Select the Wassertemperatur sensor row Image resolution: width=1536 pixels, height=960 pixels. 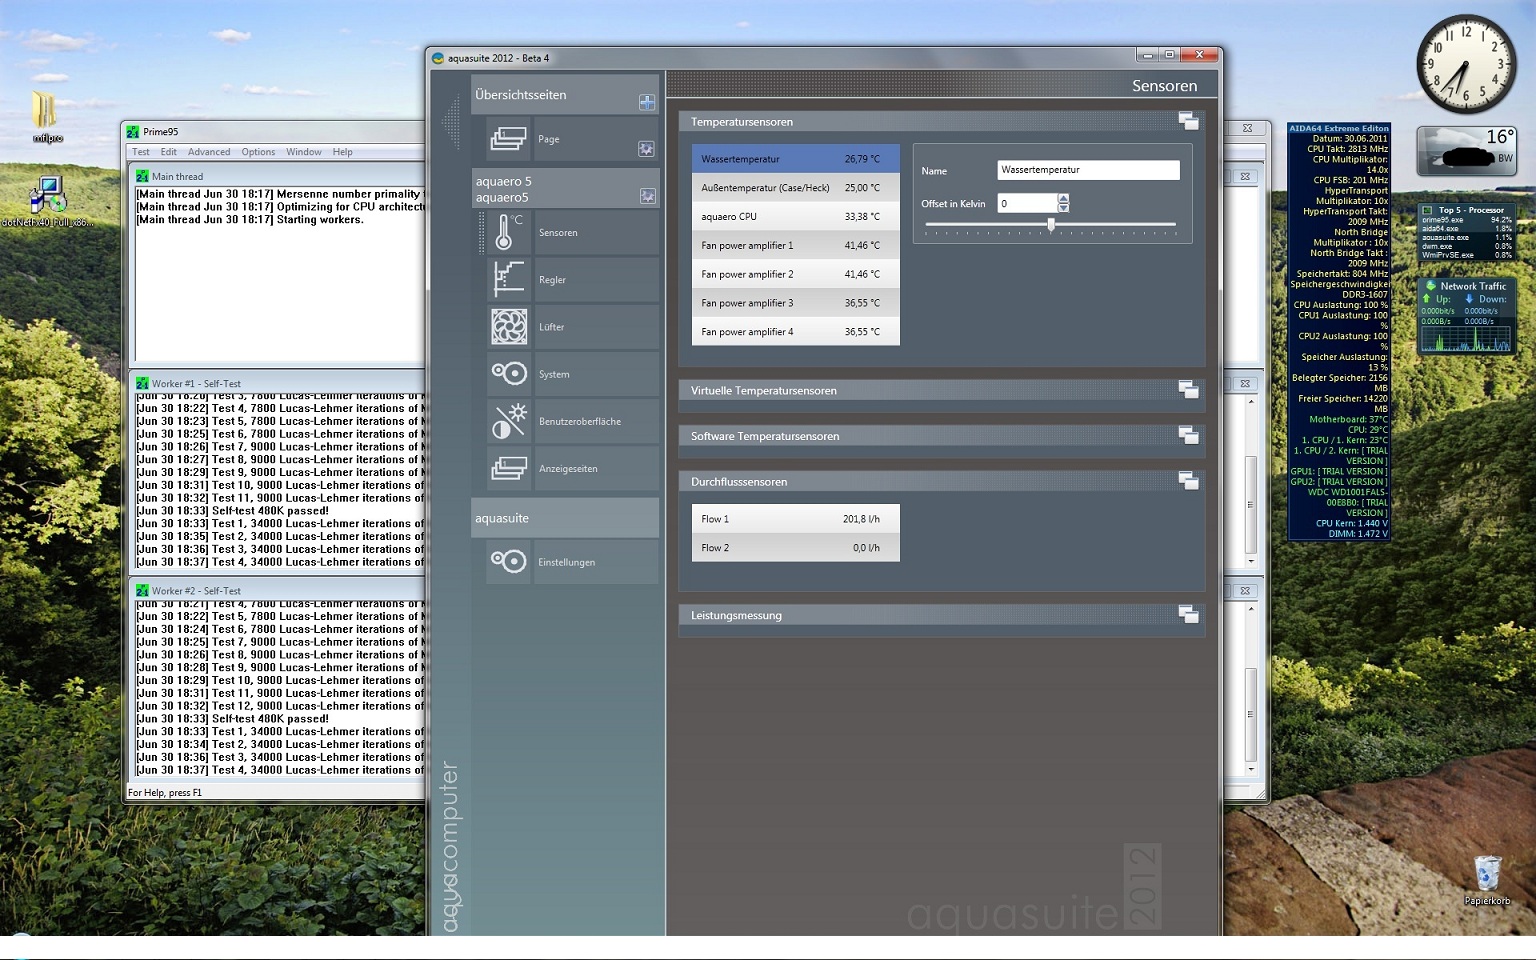(796, 159)
